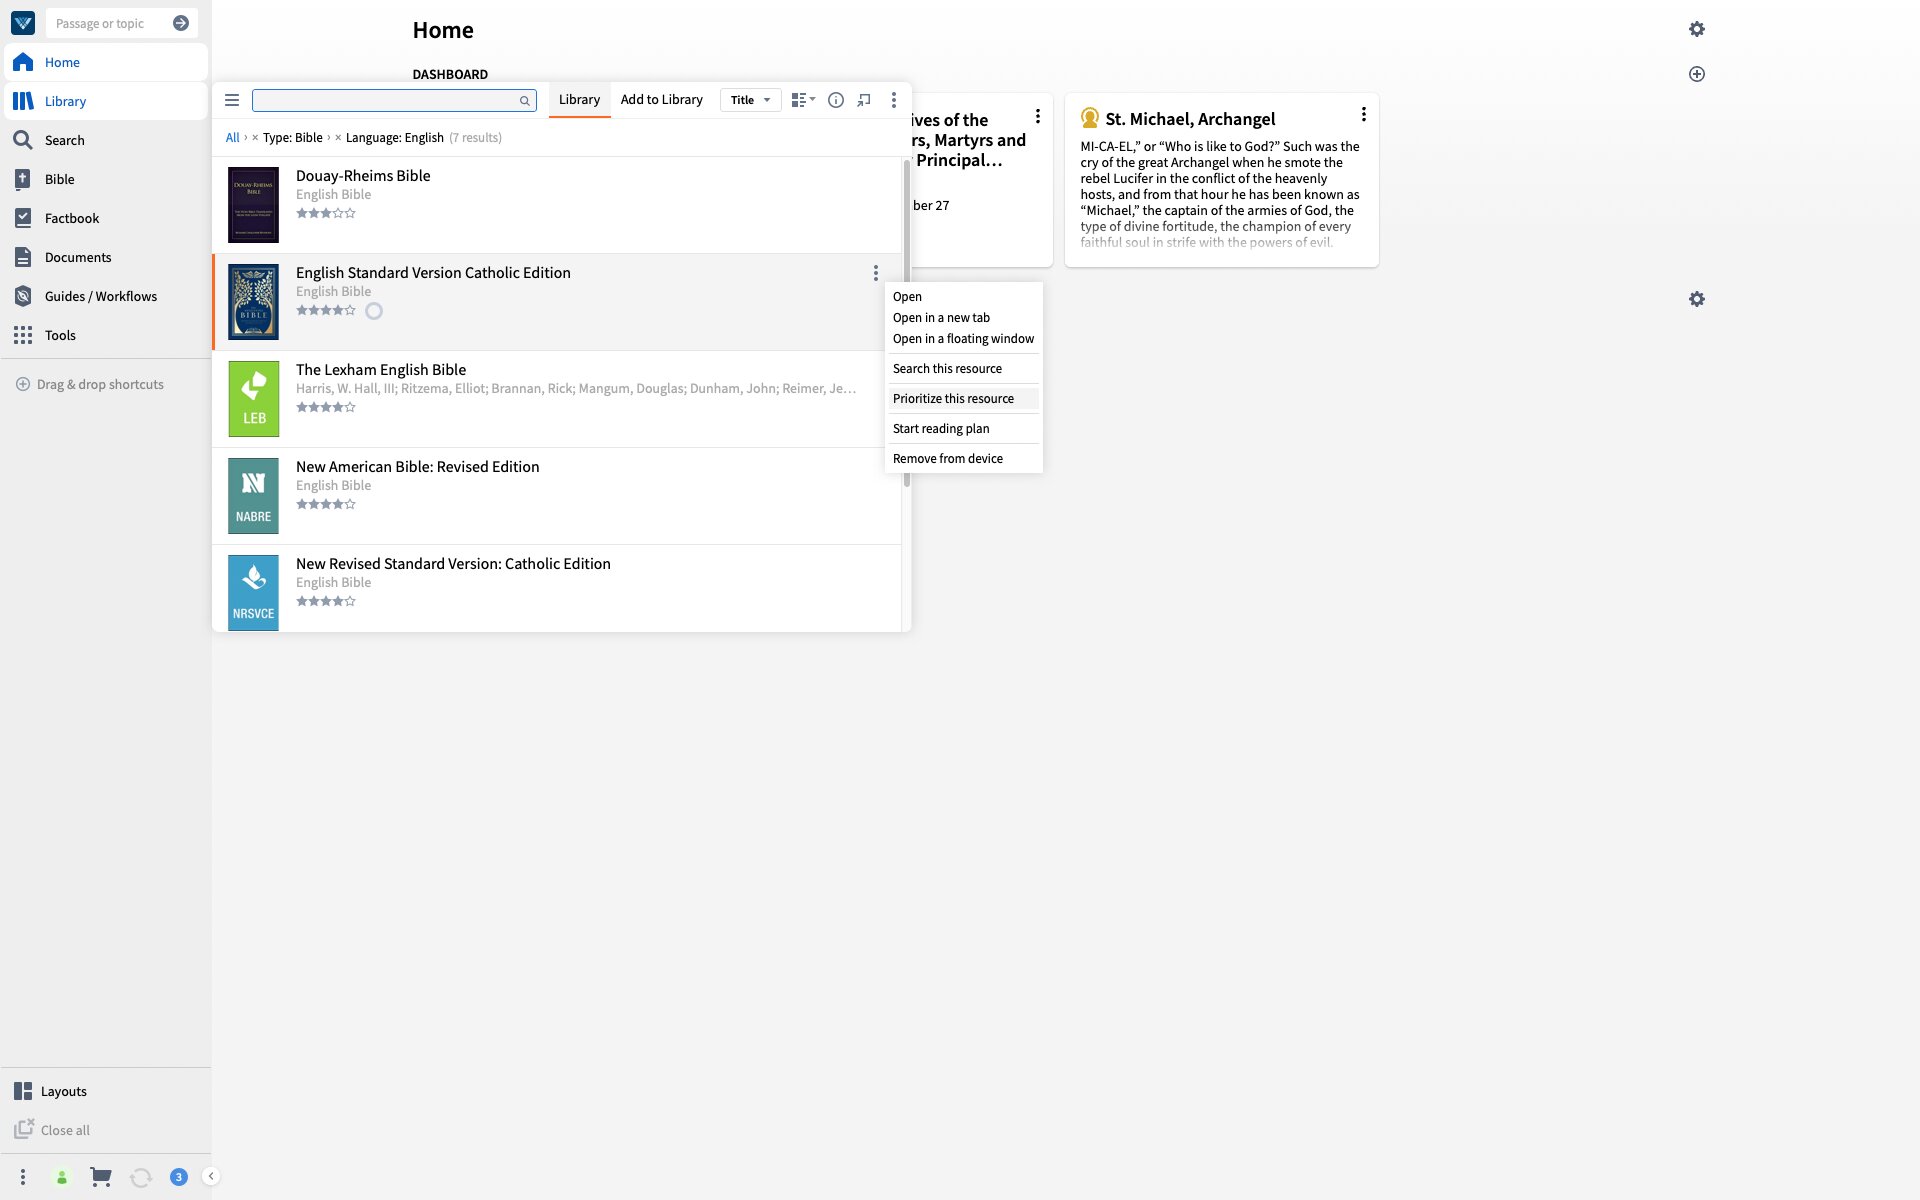Screen dimensions: 1920x1200
Task: Click the magnifier icon in the library search box
Action: point(524,100)
